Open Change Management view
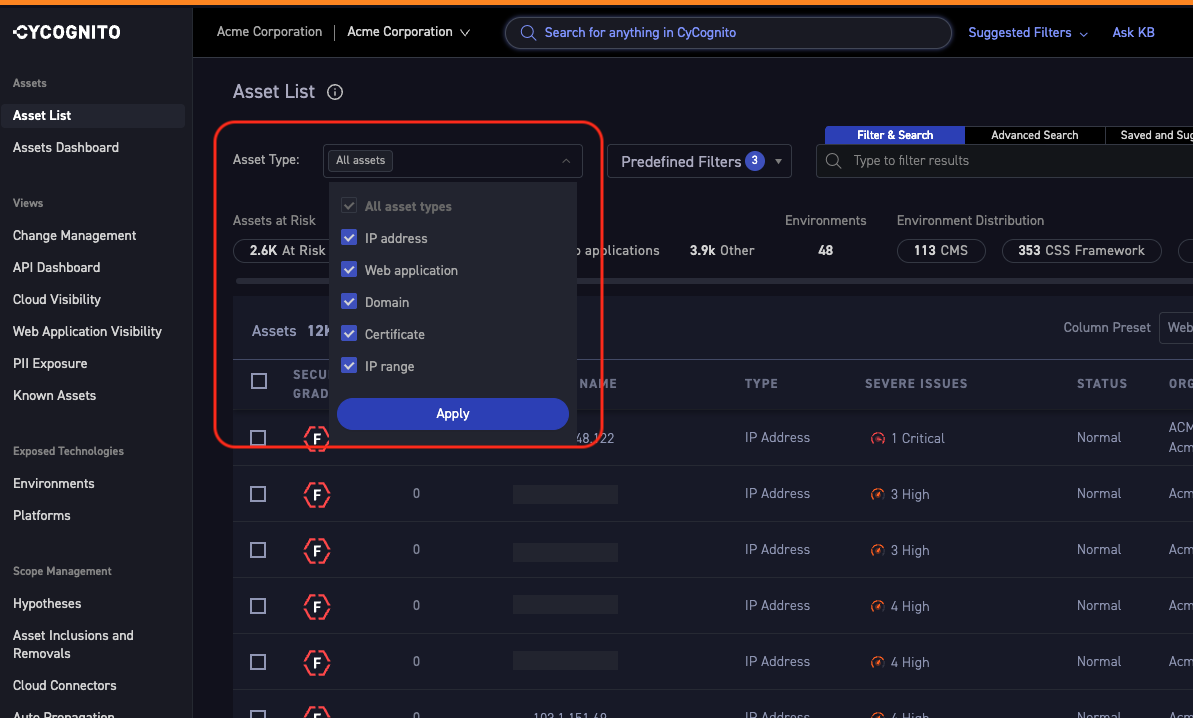The width and height of the screenshot is (1193, 718). pyautogui.click(x=75, y=236)
